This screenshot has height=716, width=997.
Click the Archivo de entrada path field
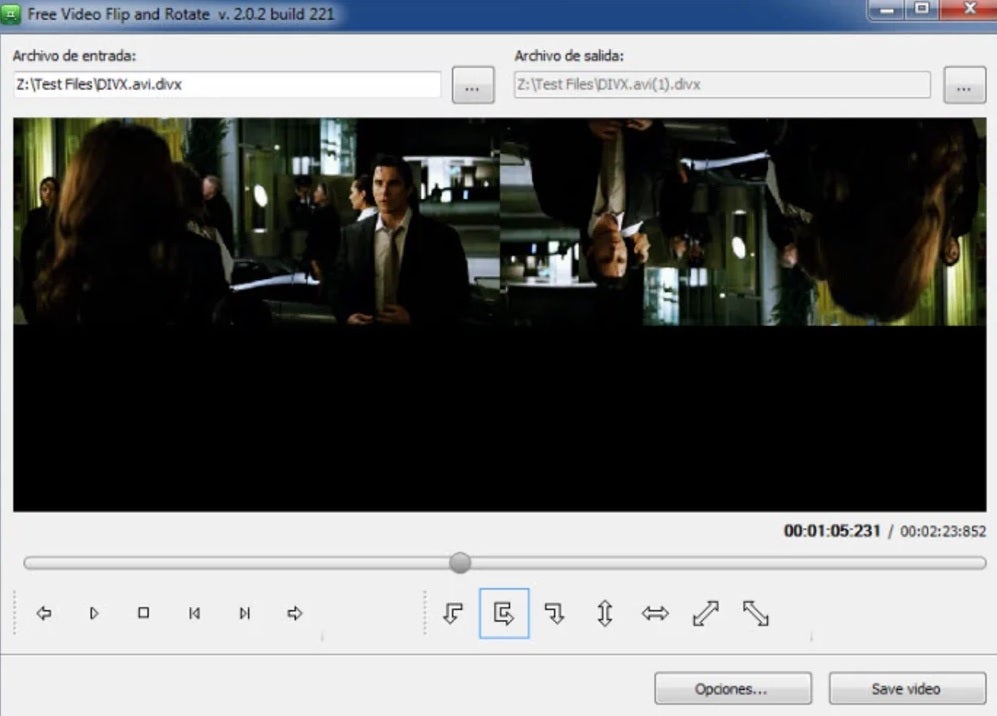tap(227, 85)
